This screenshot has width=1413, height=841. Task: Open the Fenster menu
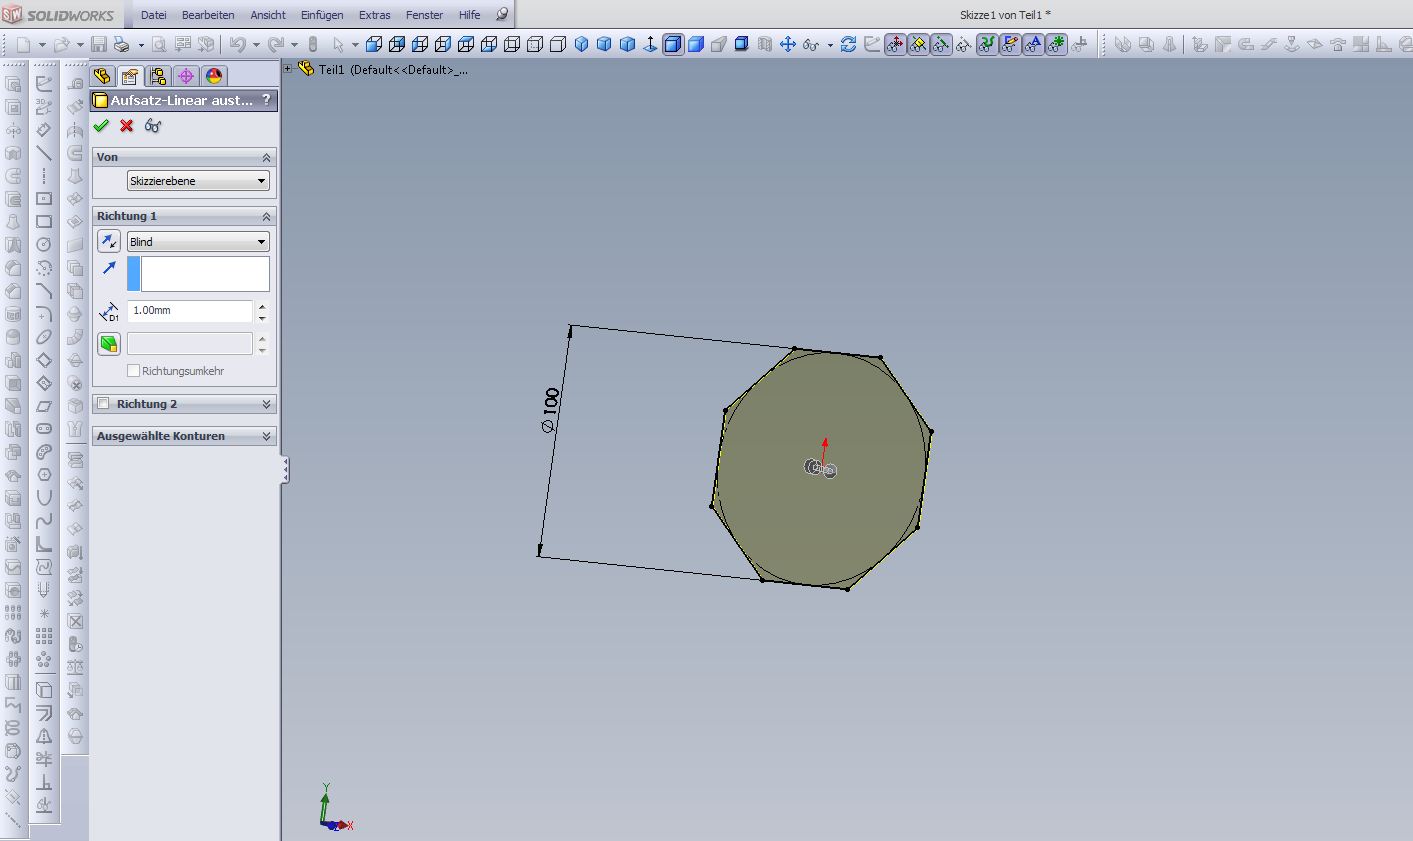pos(424,15)
